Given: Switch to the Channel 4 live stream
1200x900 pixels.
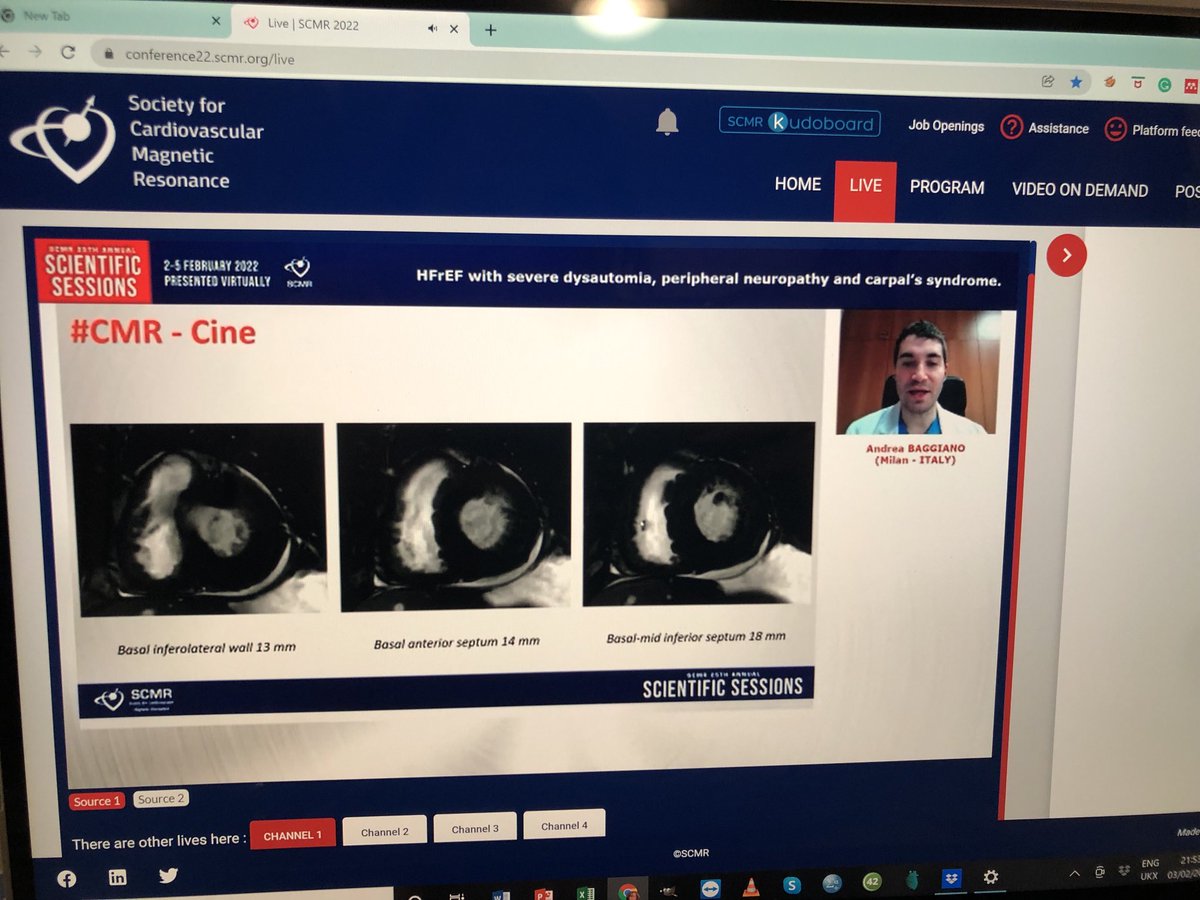Looking at the screenshot, I should (x=564, y=825).
